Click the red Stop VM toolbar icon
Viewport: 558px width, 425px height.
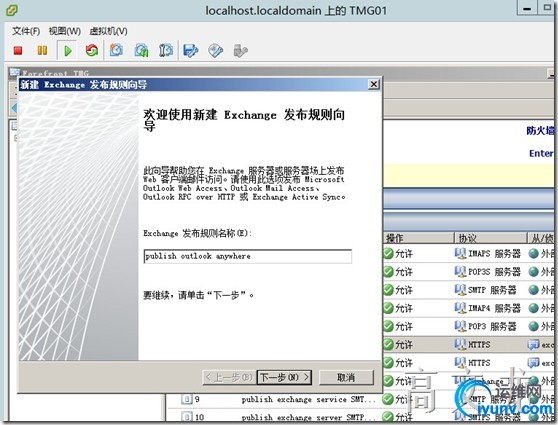click(18, 51)
